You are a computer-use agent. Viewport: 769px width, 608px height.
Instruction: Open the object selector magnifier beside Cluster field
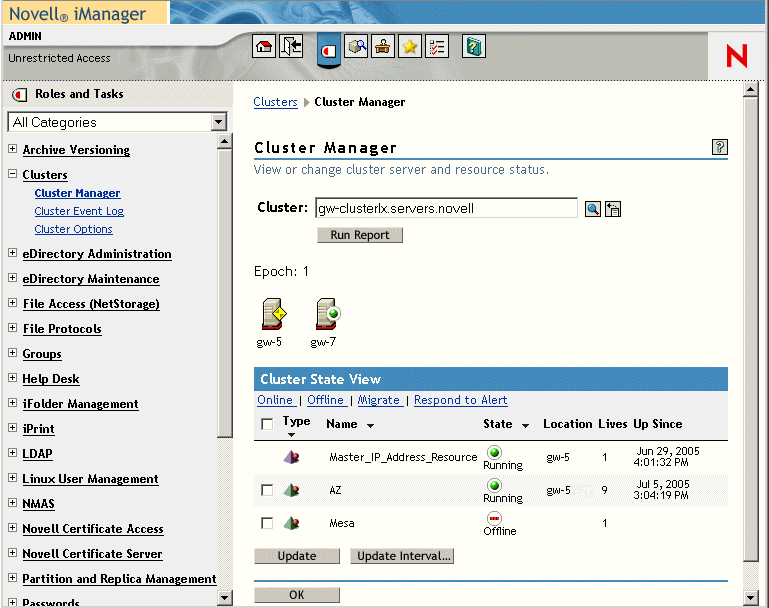click(x=592, y=209)
